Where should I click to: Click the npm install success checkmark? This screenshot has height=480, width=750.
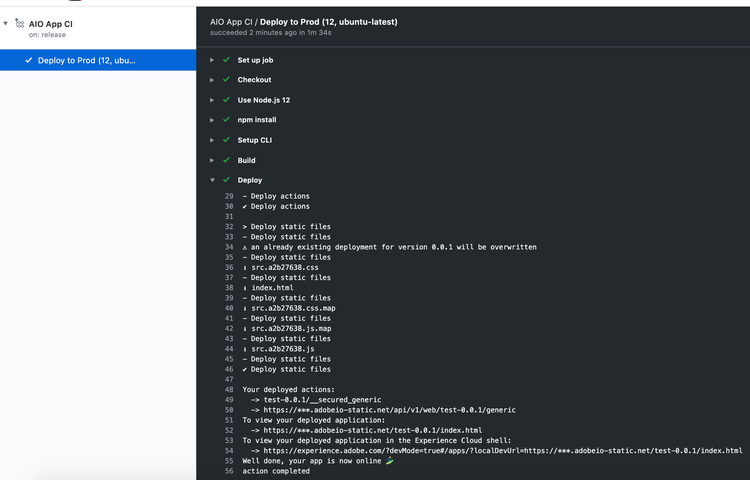coord(227,120)
